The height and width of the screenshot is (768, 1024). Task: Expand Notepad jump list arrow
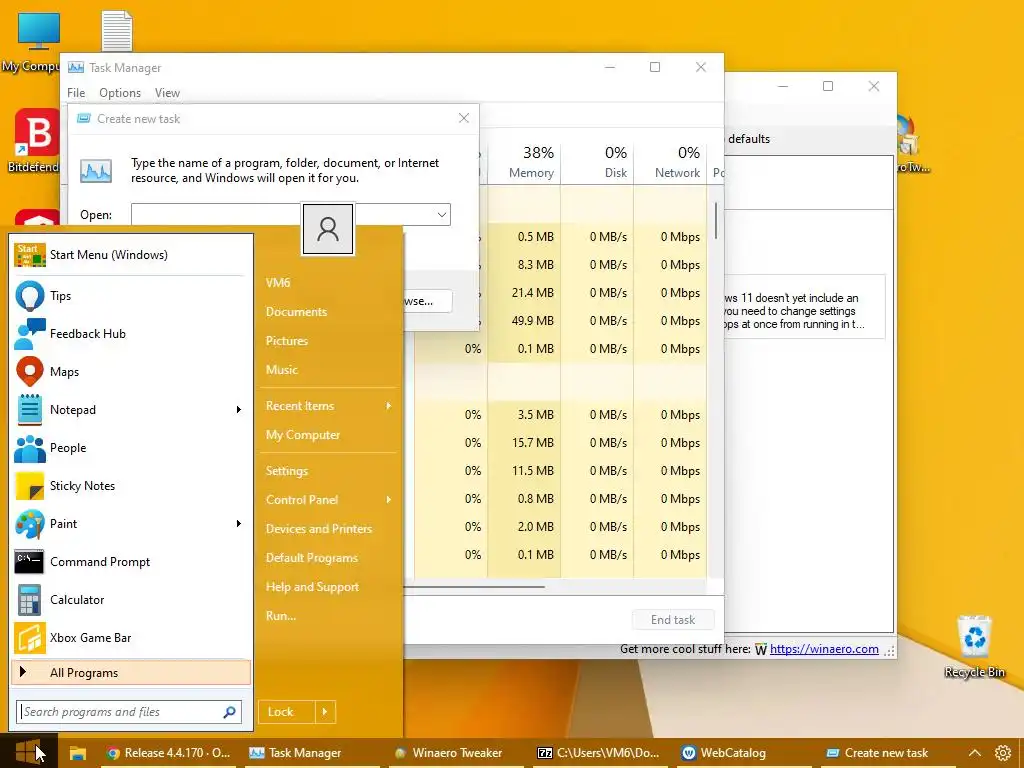point(239,409)
